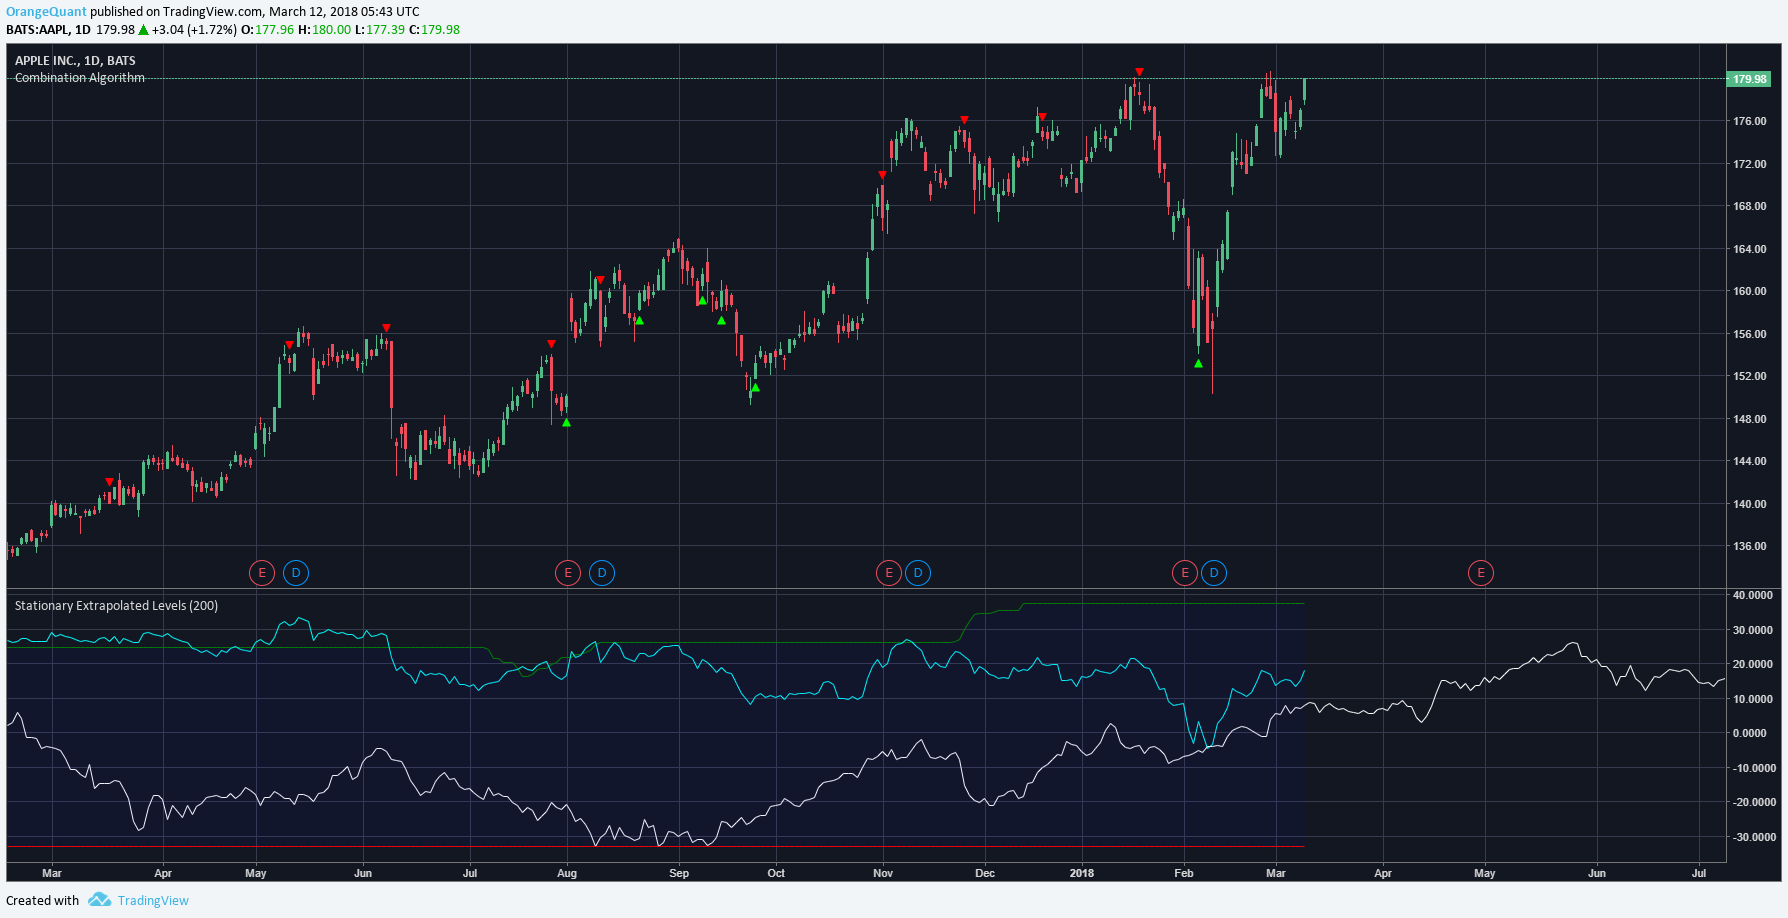Click the 148.00 price axis label
The image size is (1788, 918).
[x=1749, y=419]
